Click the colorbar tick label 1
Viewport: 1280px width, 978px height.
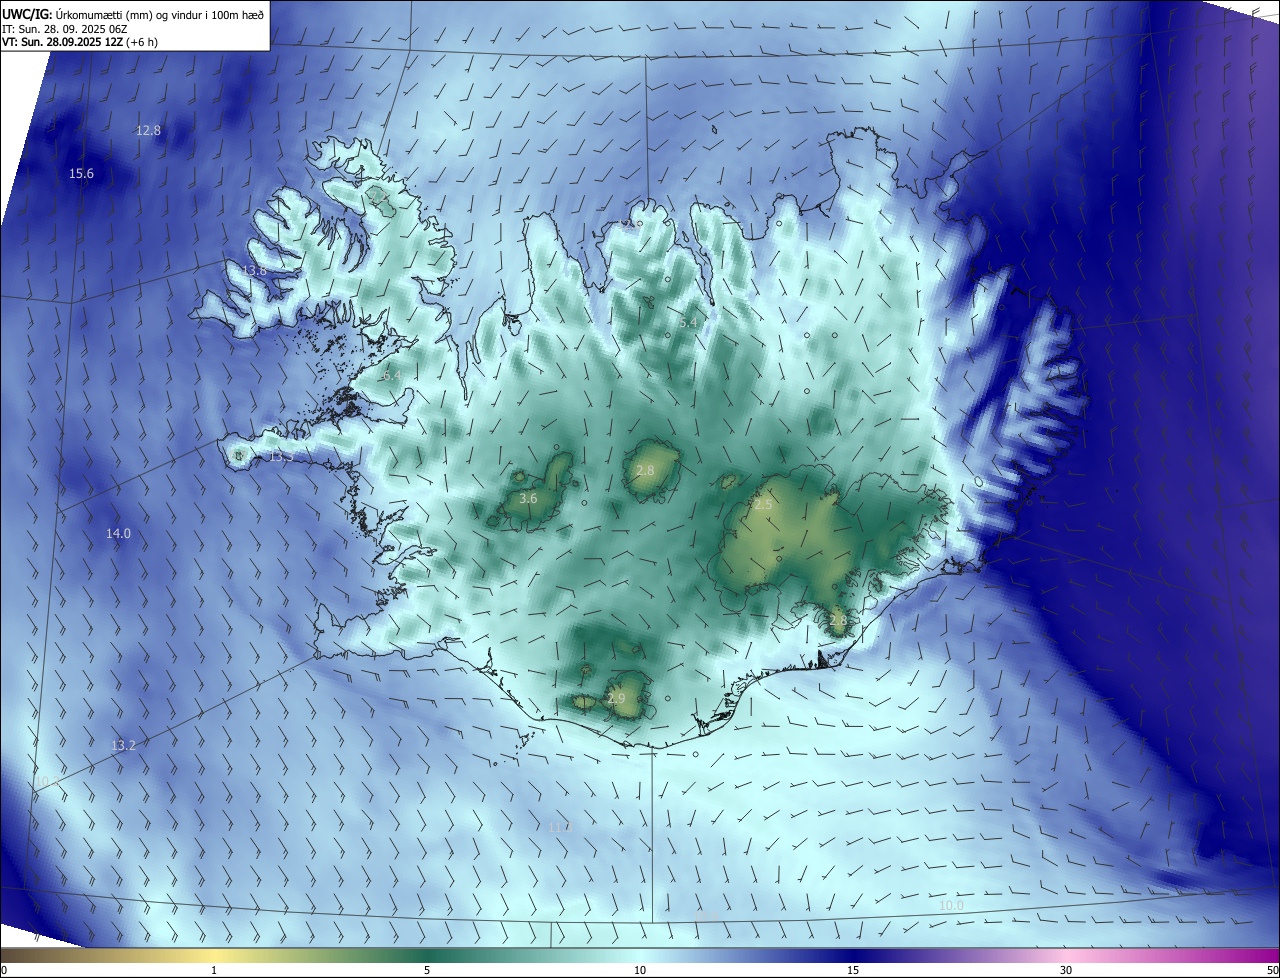(214, 970)
